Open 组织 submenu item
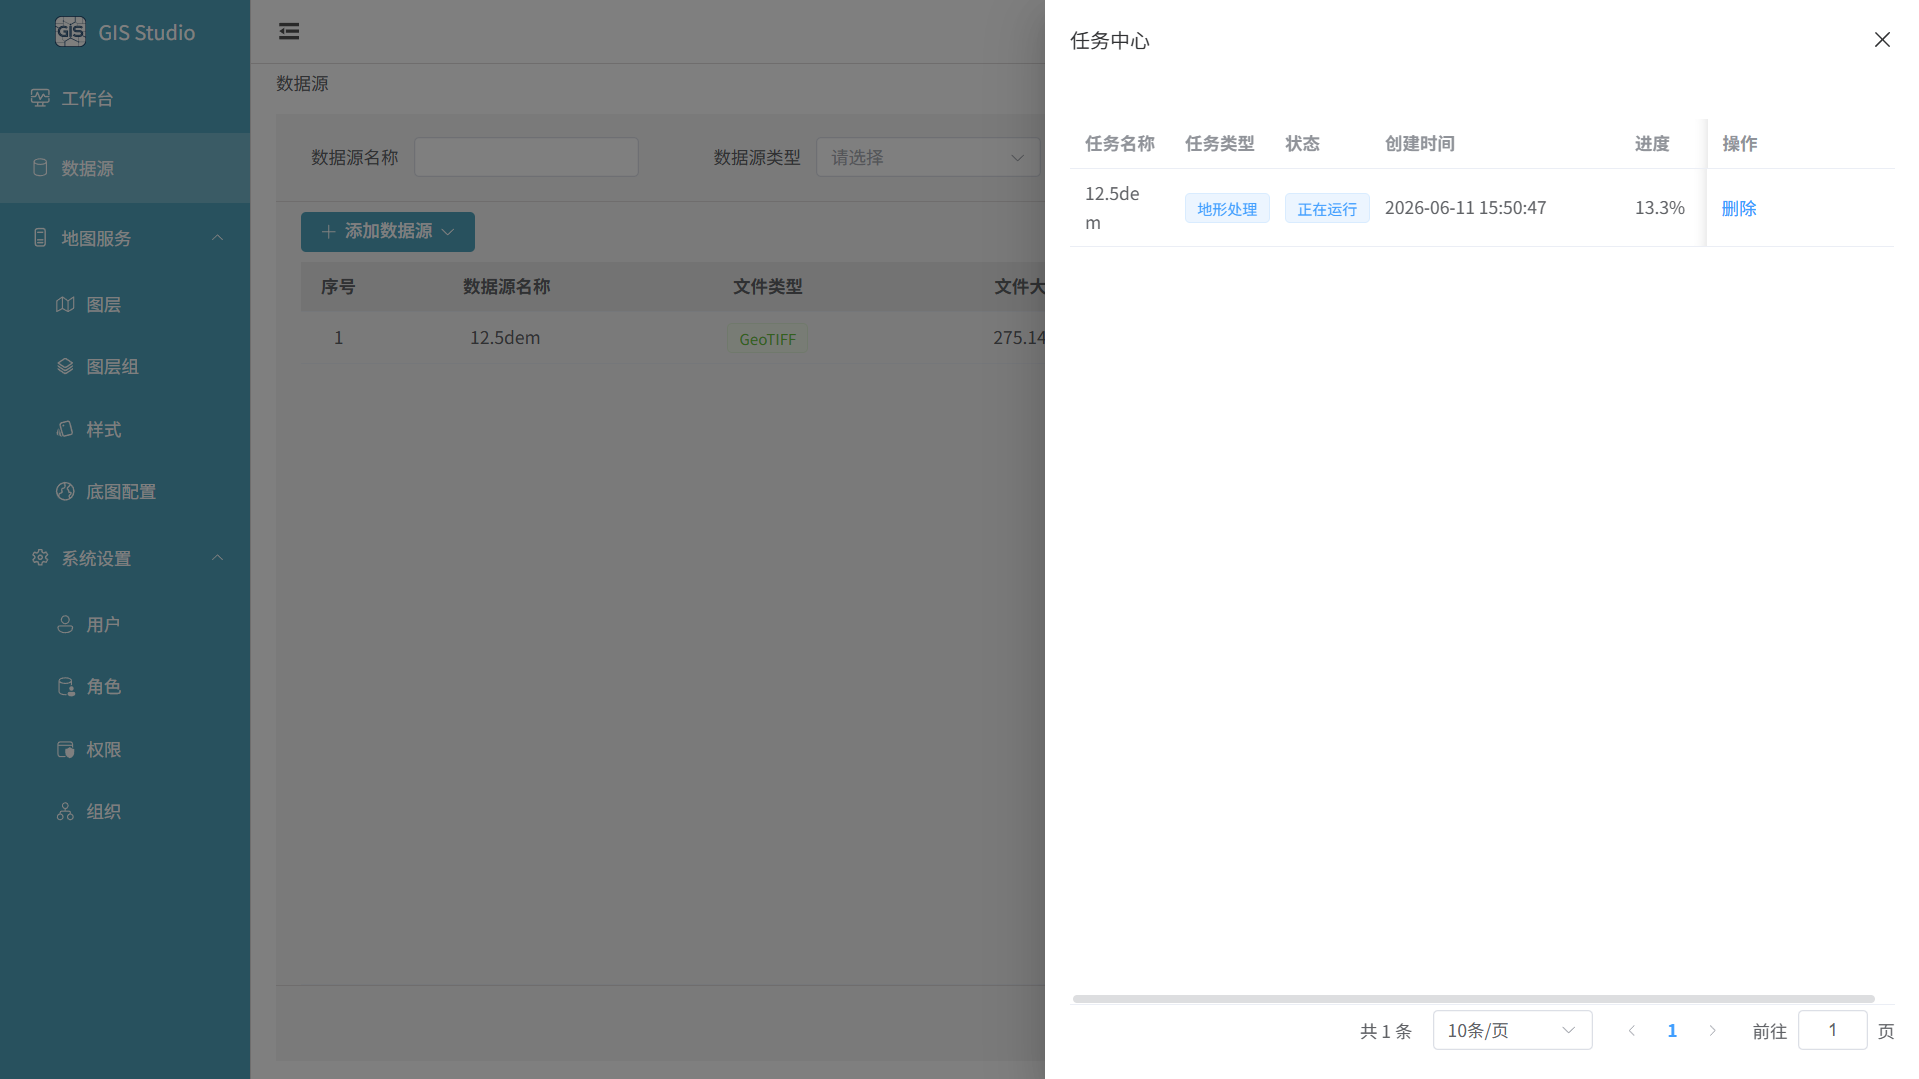1919x1079 pixels. tap(125, 811)
